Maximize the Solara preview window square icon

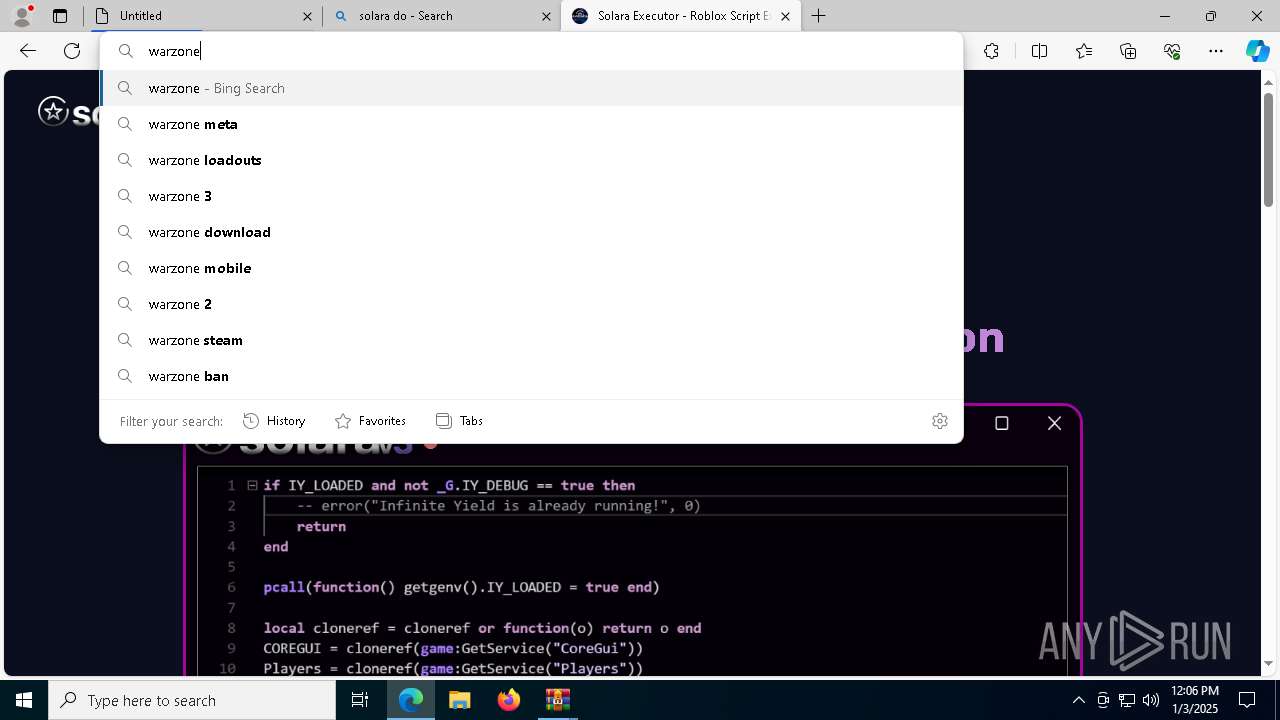tap(1001, 423)
